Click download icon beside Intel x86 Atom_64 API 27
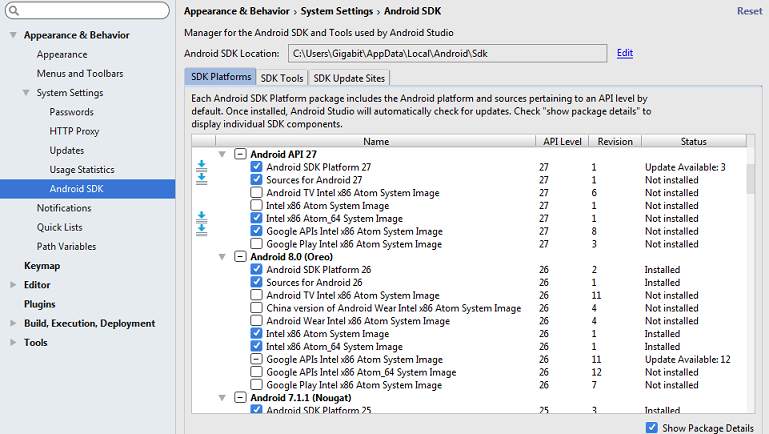Screen dimensions: 769x434 [201, 217]
